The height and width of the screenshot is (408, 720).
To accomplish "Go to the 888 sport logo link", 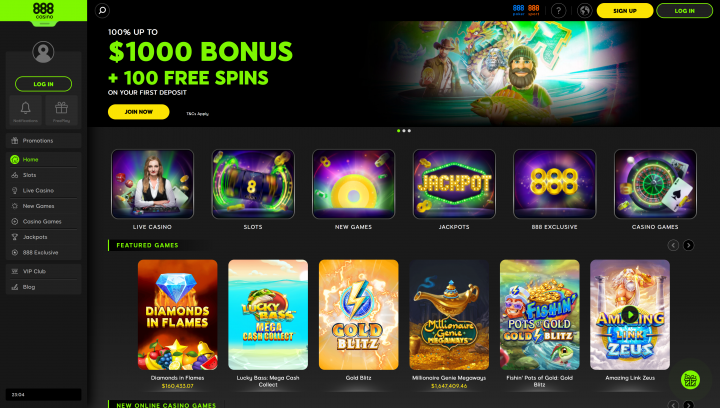I will tap(534, 10).
